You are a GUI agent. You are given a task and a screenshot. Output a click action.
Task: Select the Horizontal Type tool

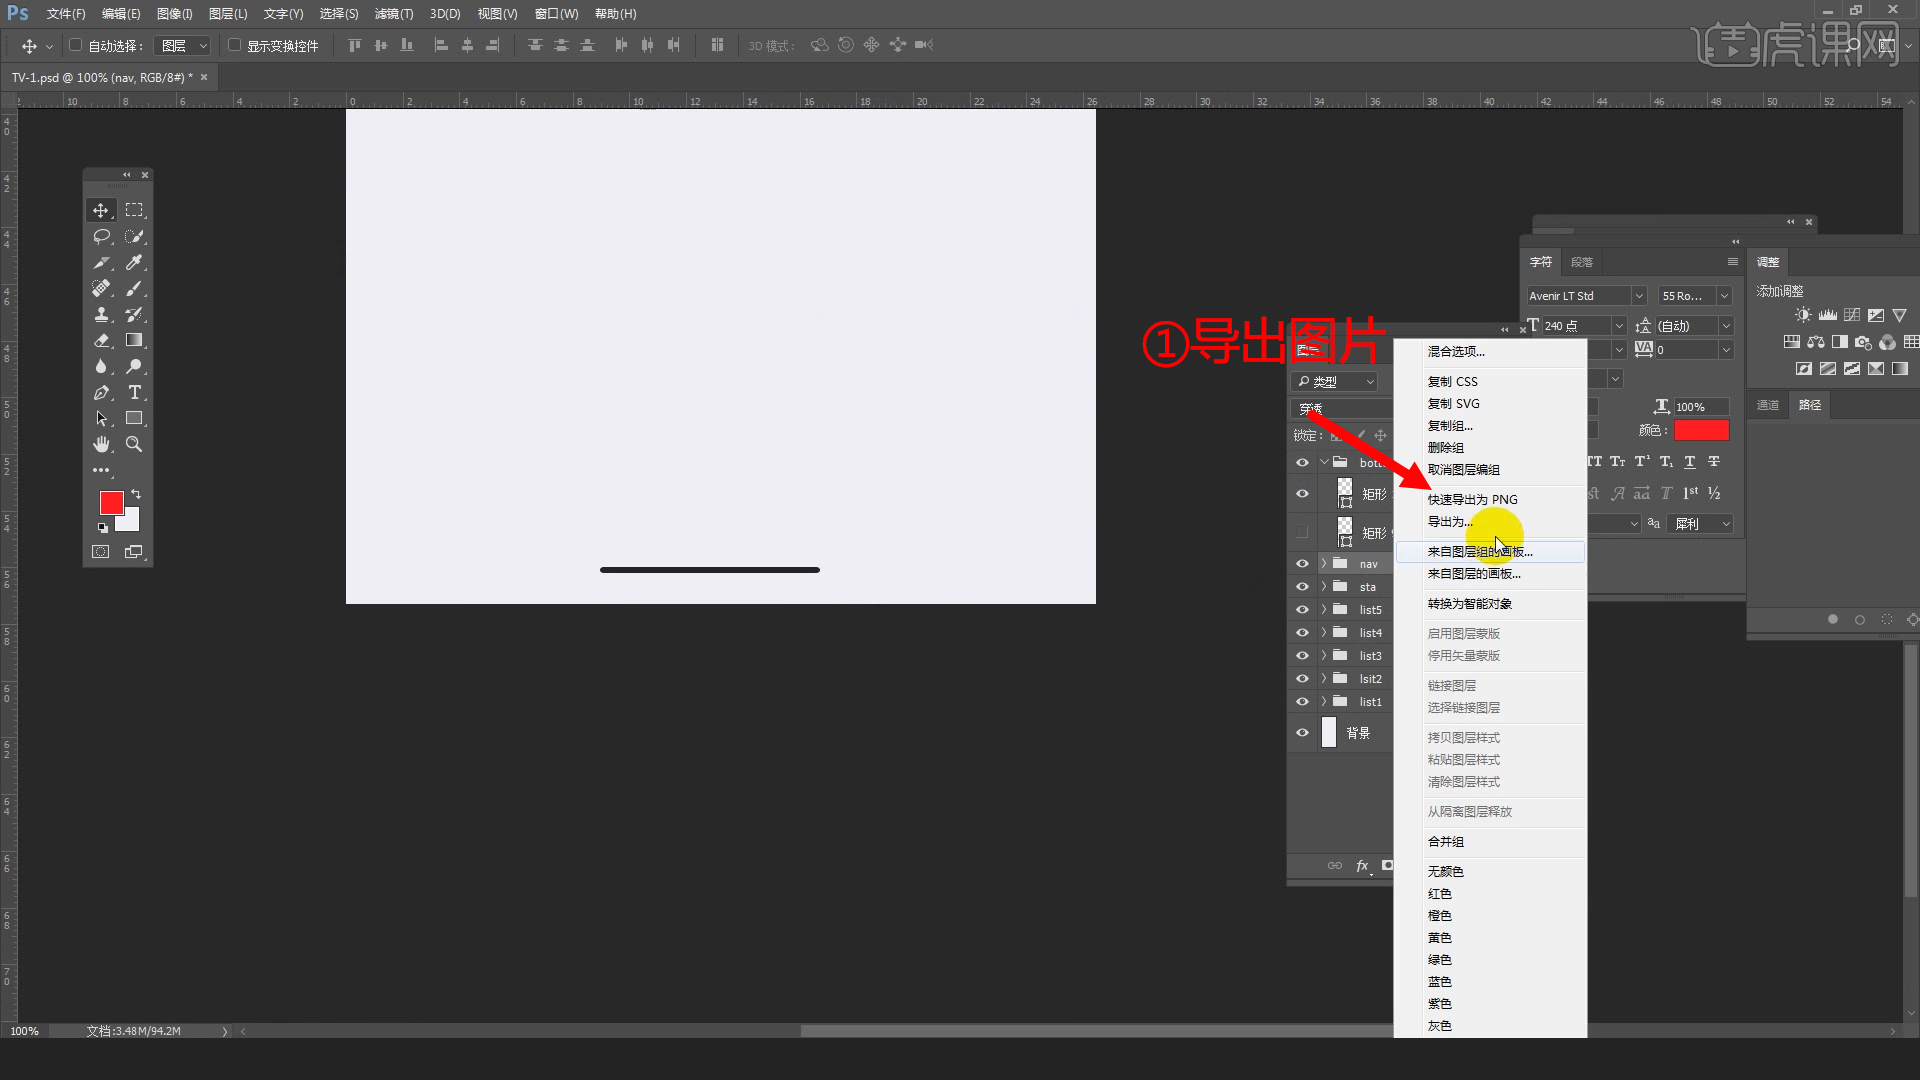click(x=134, y=392)
